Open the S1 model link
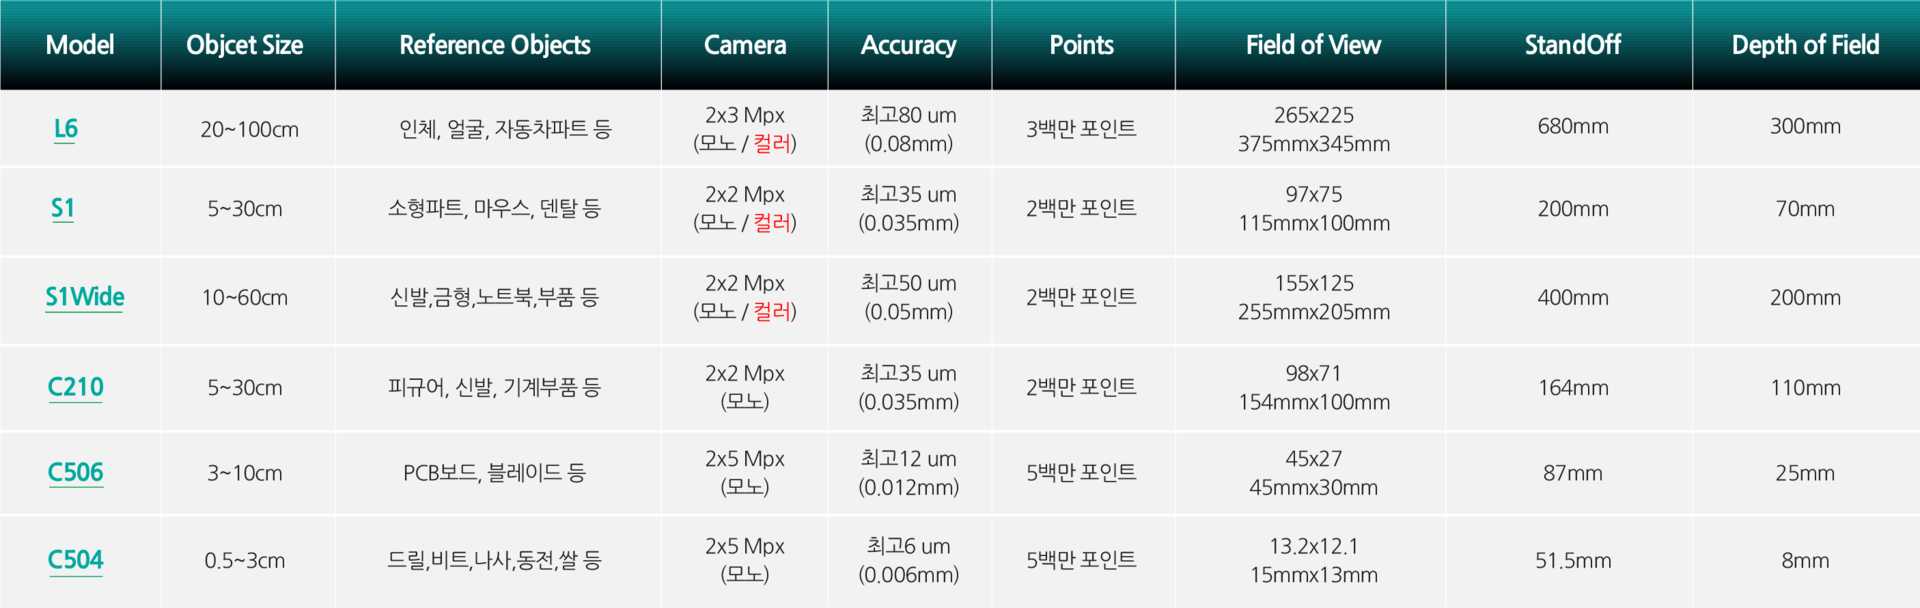The image size is (1920, 608). pyautogui.click(x=63, y=208)
